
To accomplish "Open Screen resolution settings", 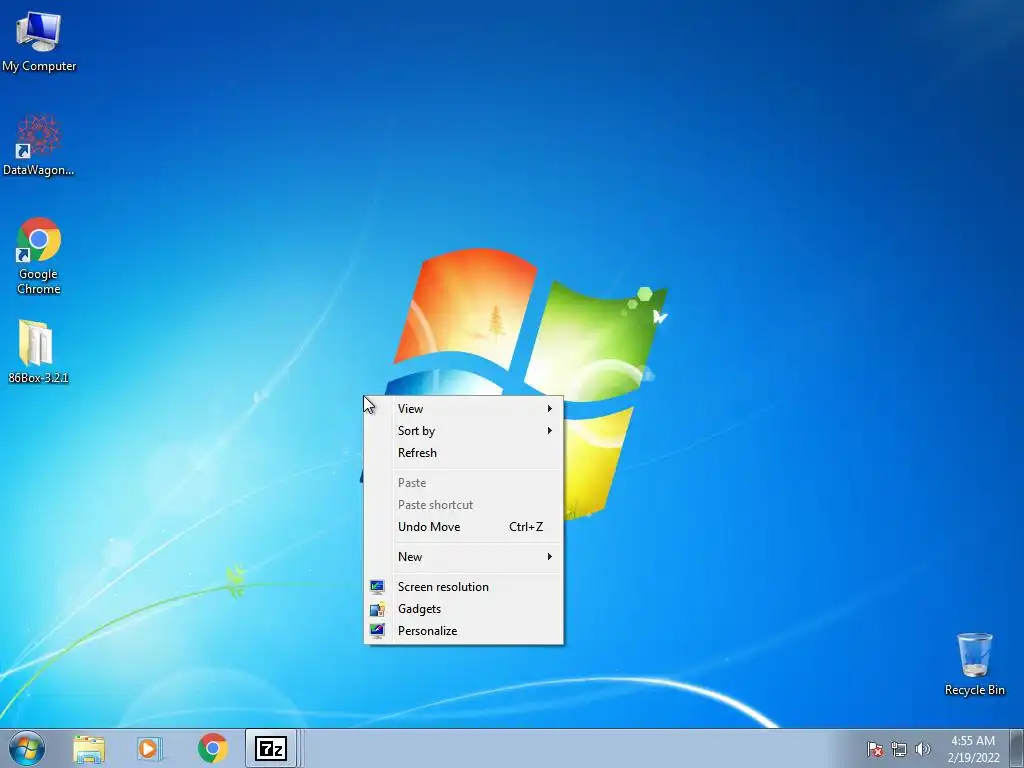I will tap(463, 587).
